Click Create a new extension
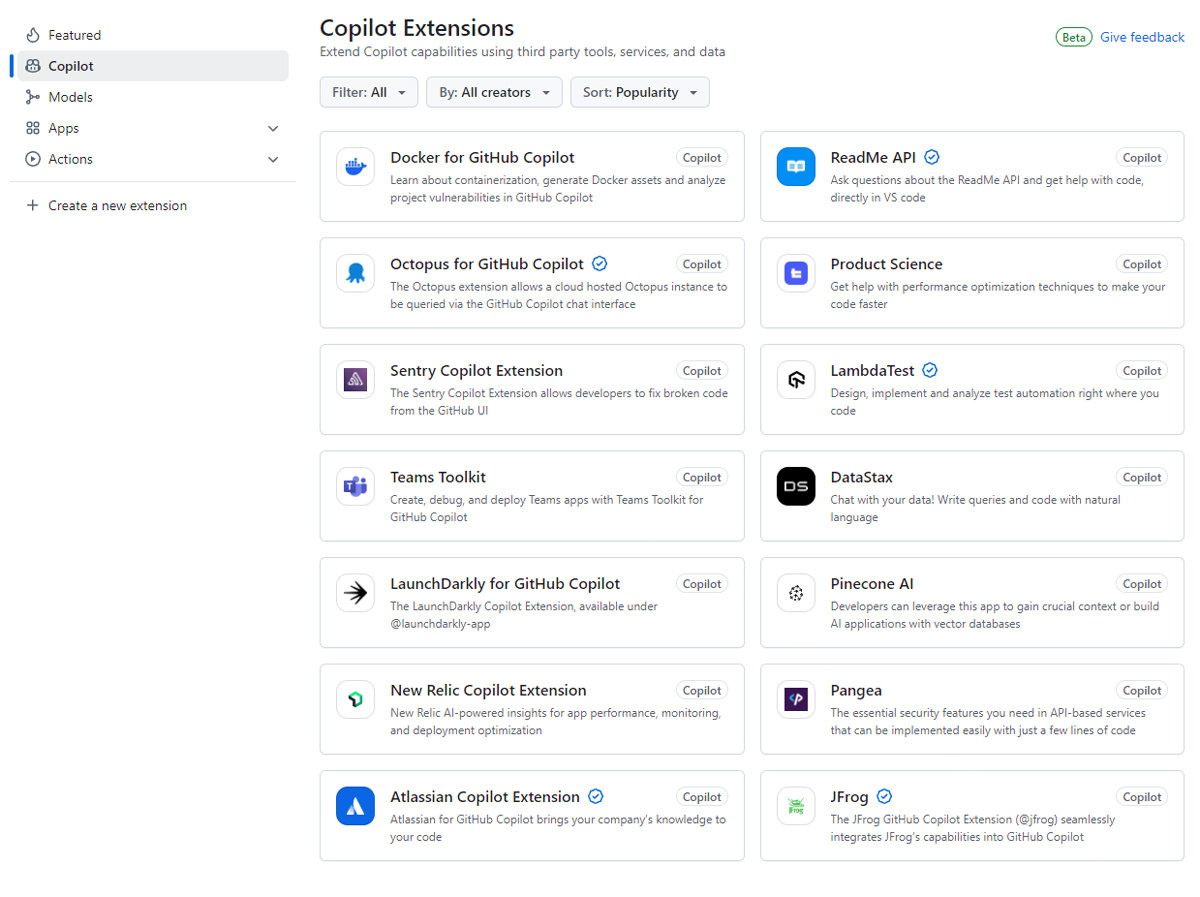 point(117,205)
